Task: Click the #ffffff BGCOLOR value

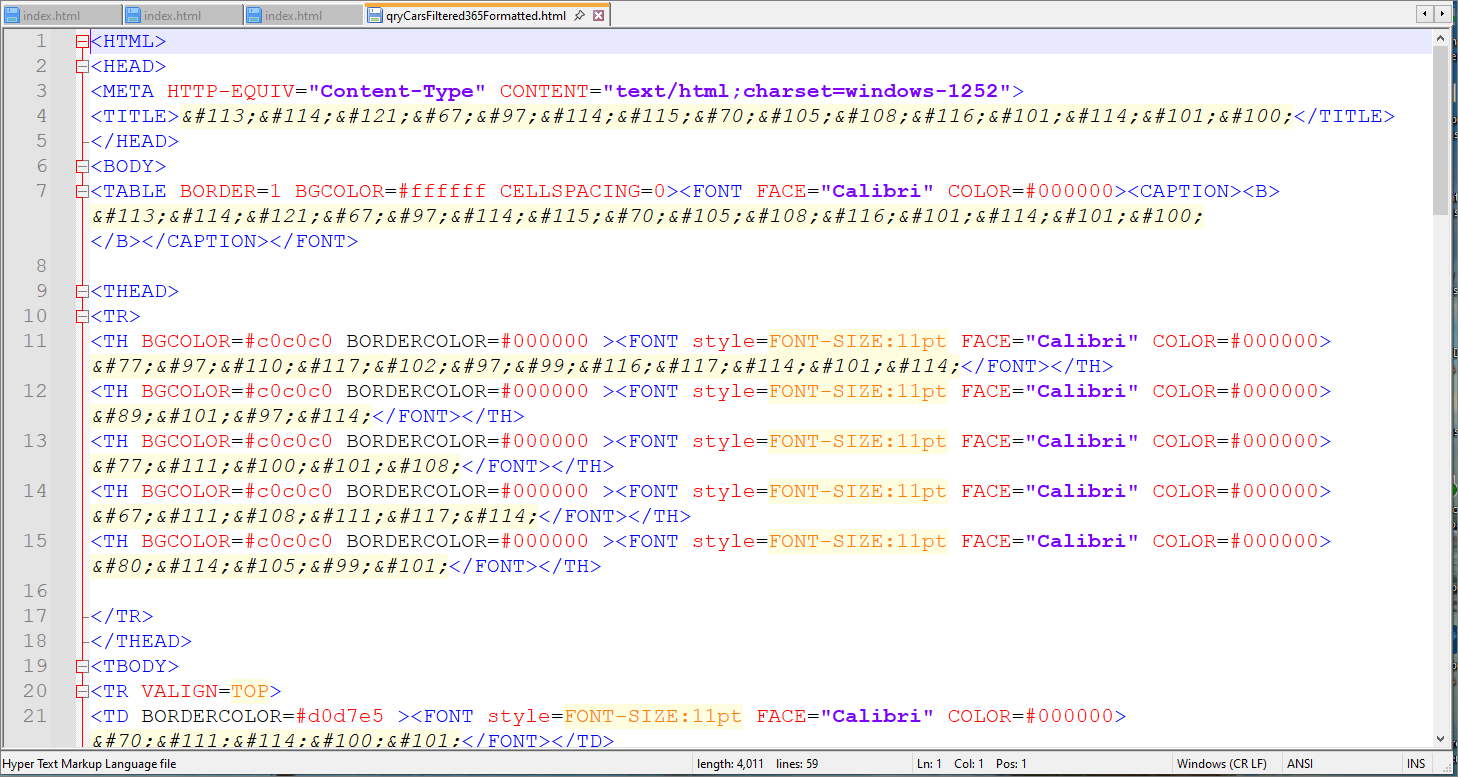Action: coord(442,191)
